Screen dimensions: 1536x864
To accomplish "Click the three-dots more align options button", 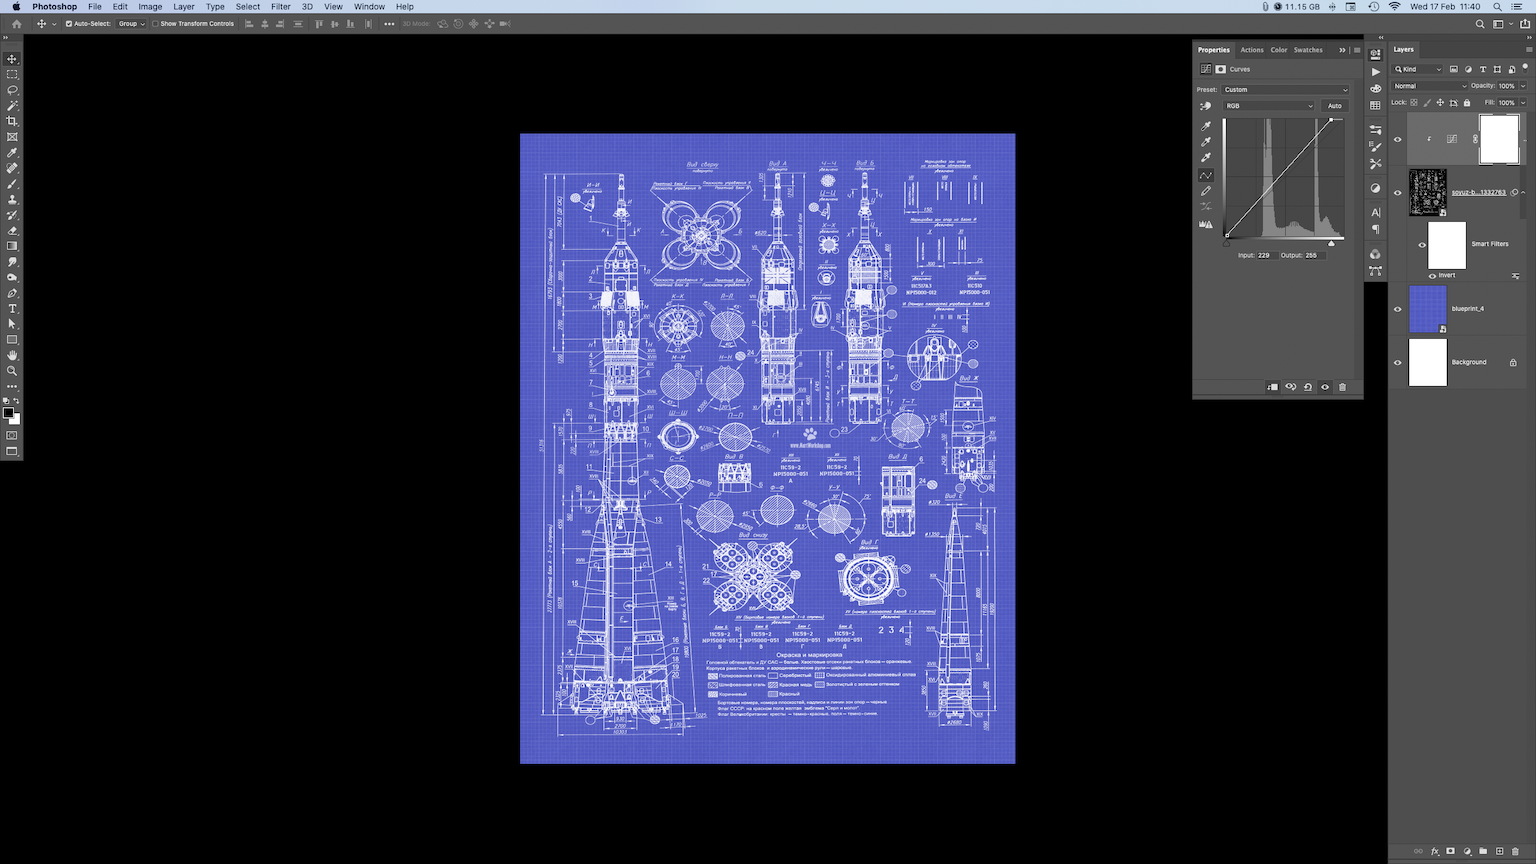I will (x=389, y=24).
